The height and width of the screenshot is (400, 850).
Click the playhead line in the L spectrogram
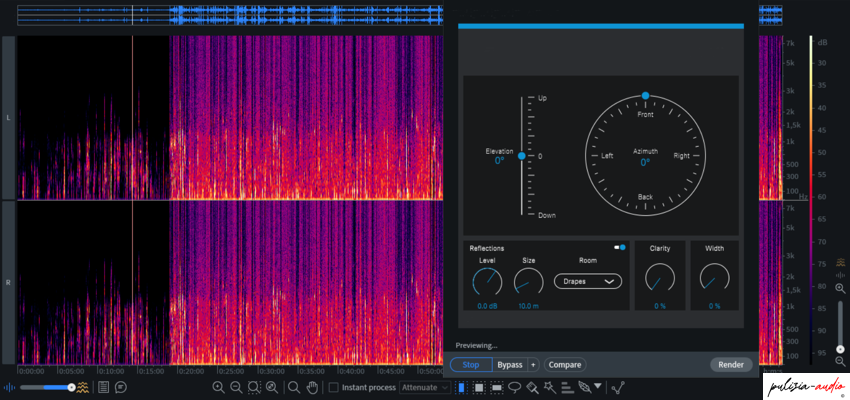click(x=132, y=118)
